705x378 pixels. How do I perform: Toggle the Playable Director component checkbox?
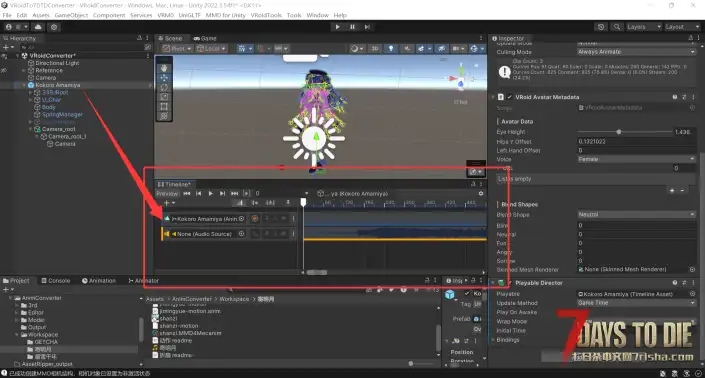point(509,283)
